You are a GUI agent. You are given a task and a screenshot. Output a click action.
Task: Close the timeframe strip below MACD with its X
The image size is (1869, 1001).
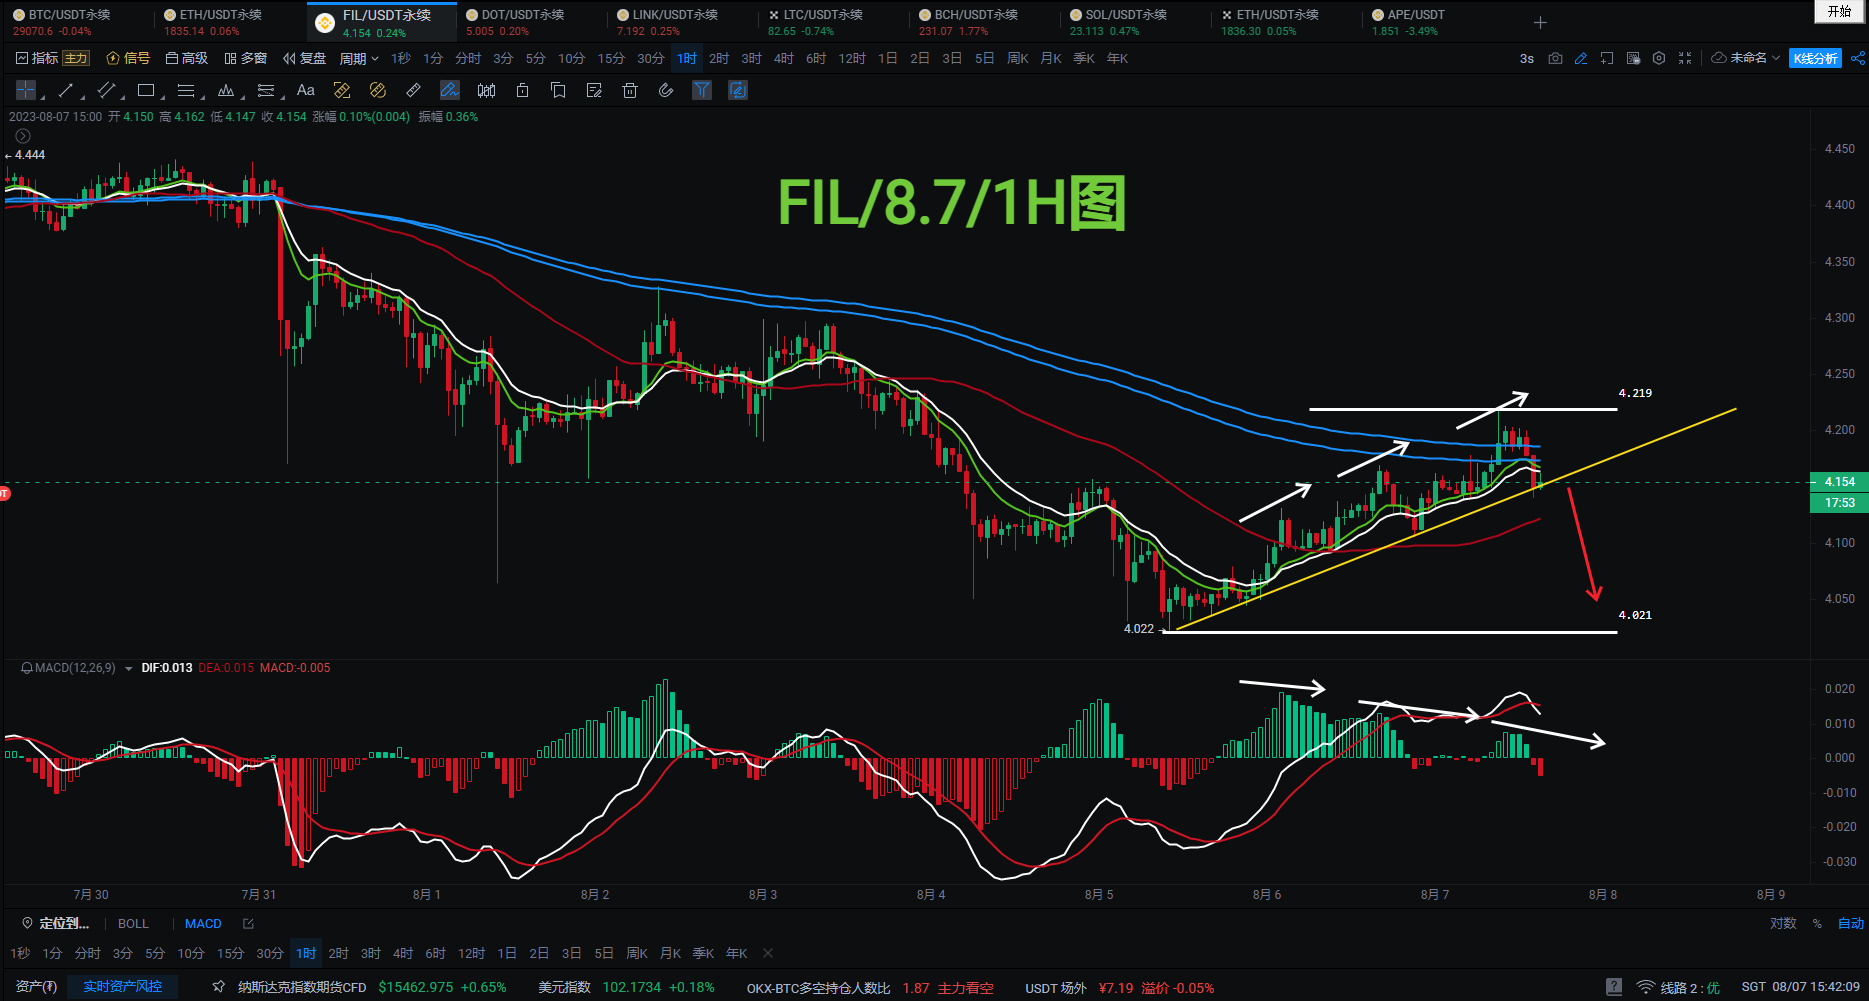coord(768,953)
